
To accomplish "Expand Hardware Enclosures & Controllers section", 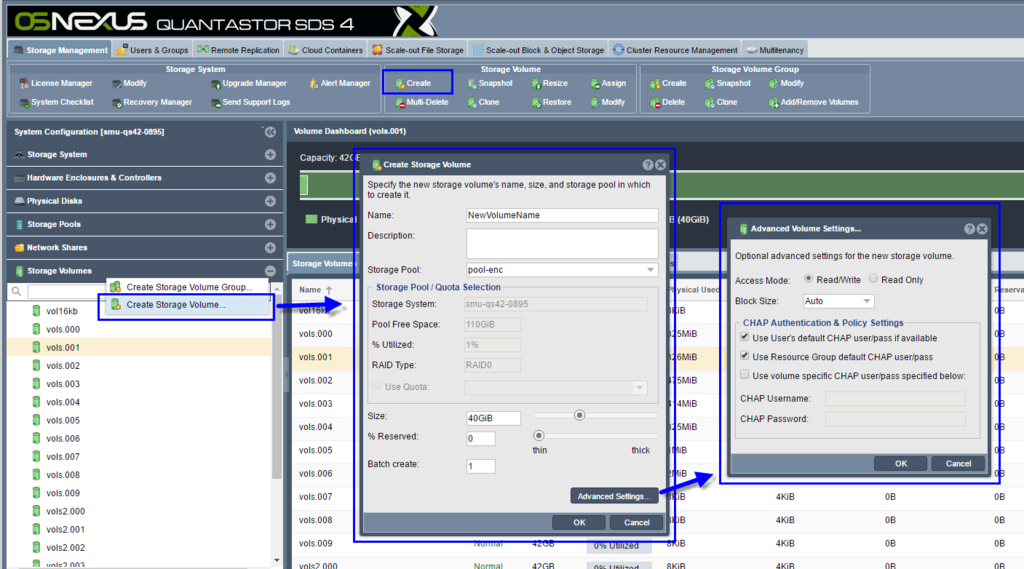I will (270, 178).
